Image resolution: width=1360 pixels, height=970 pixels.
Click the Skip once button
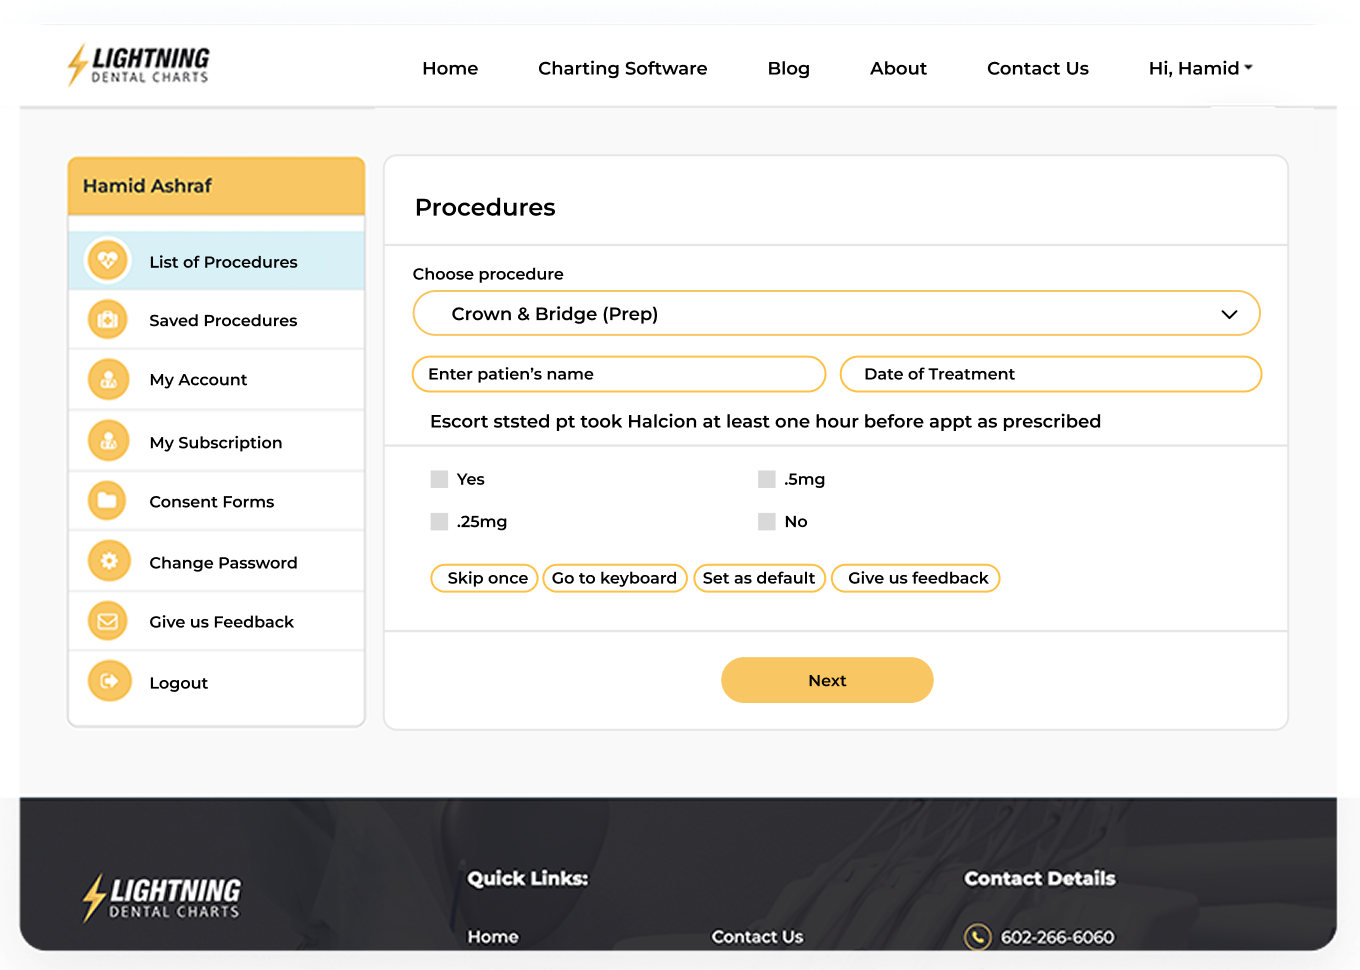(x=485, y=578)
